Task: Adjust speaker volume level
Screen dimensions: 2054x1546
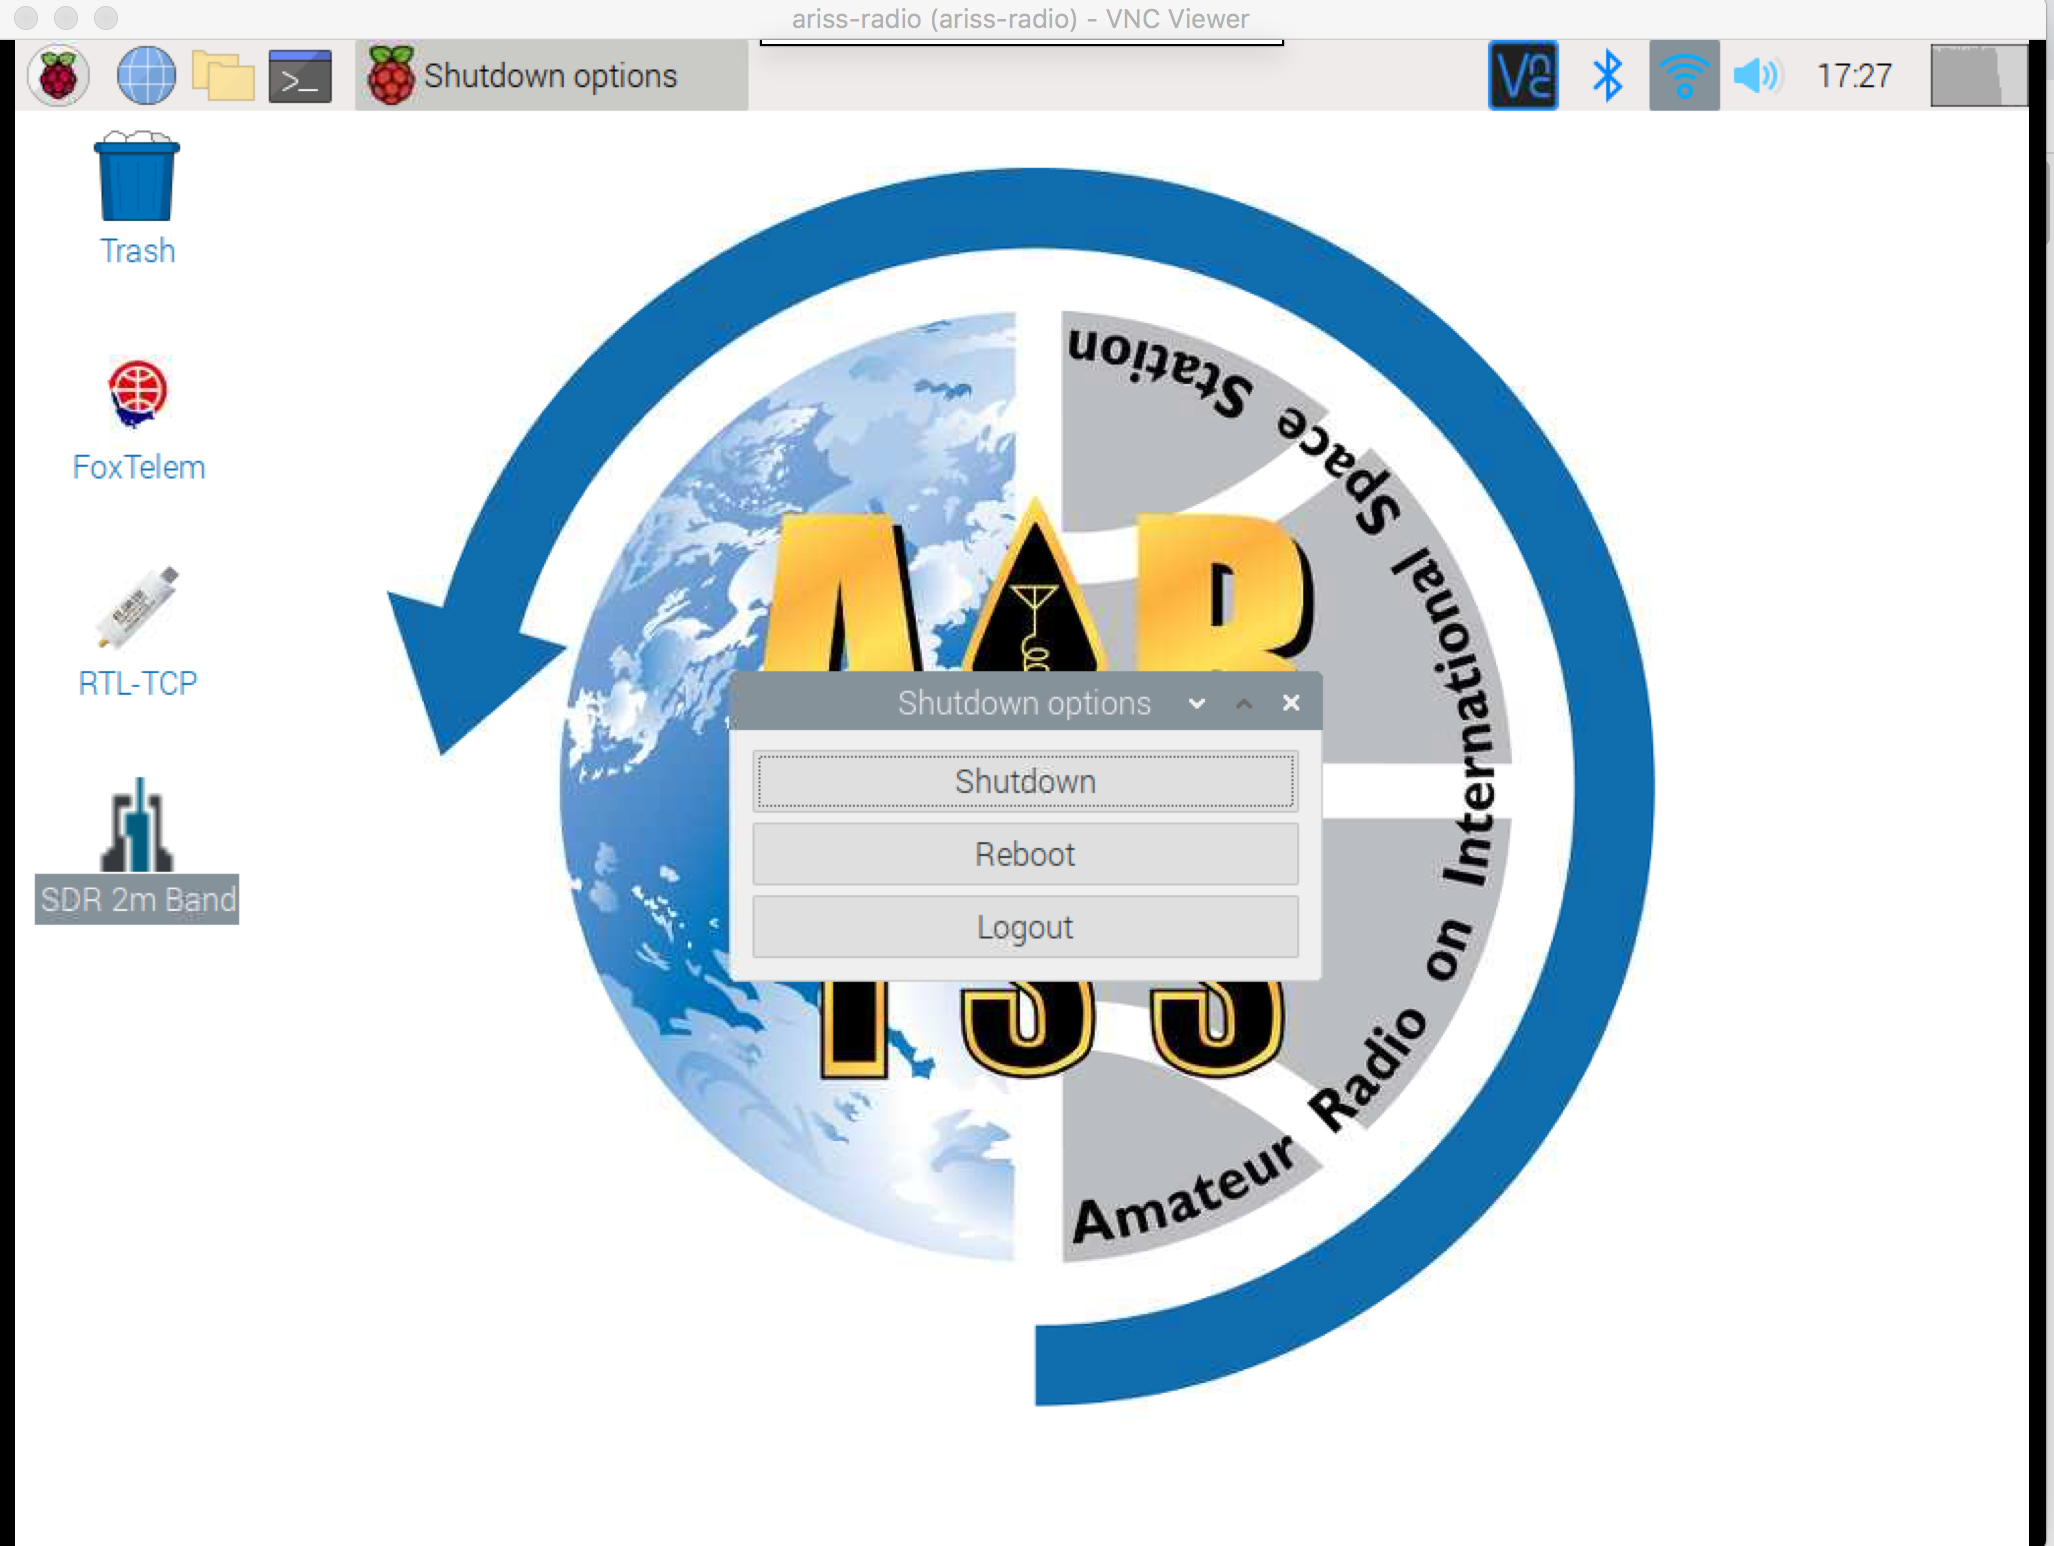Action: (x=1750, y=76)
